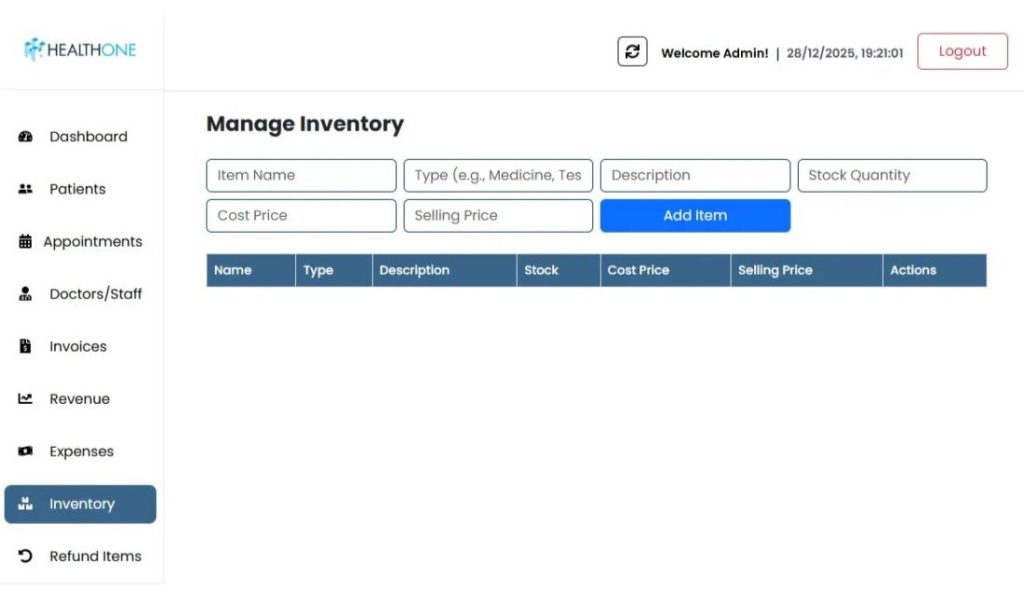Click into the Type input field

(498, 176)
